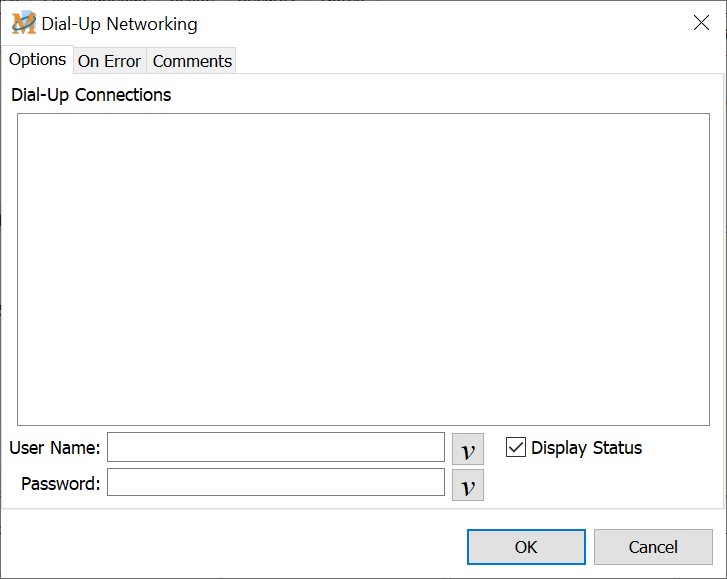Click the Macro Scheduler icon in title bar
The height and width of the screenshot is (579, 727).
point(23,24)
